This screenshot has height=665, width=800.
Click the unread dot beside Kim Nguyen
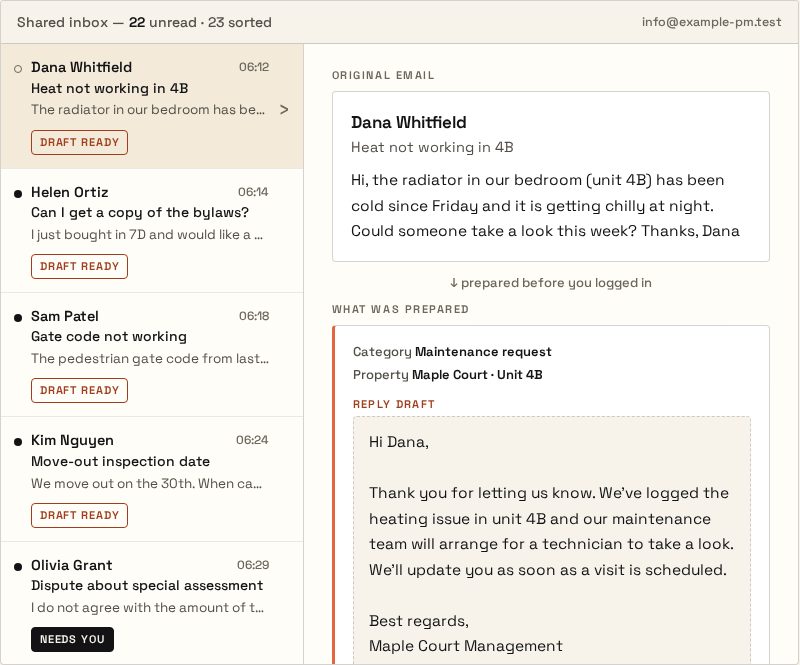pyautogui.click(x=18, y=441)
